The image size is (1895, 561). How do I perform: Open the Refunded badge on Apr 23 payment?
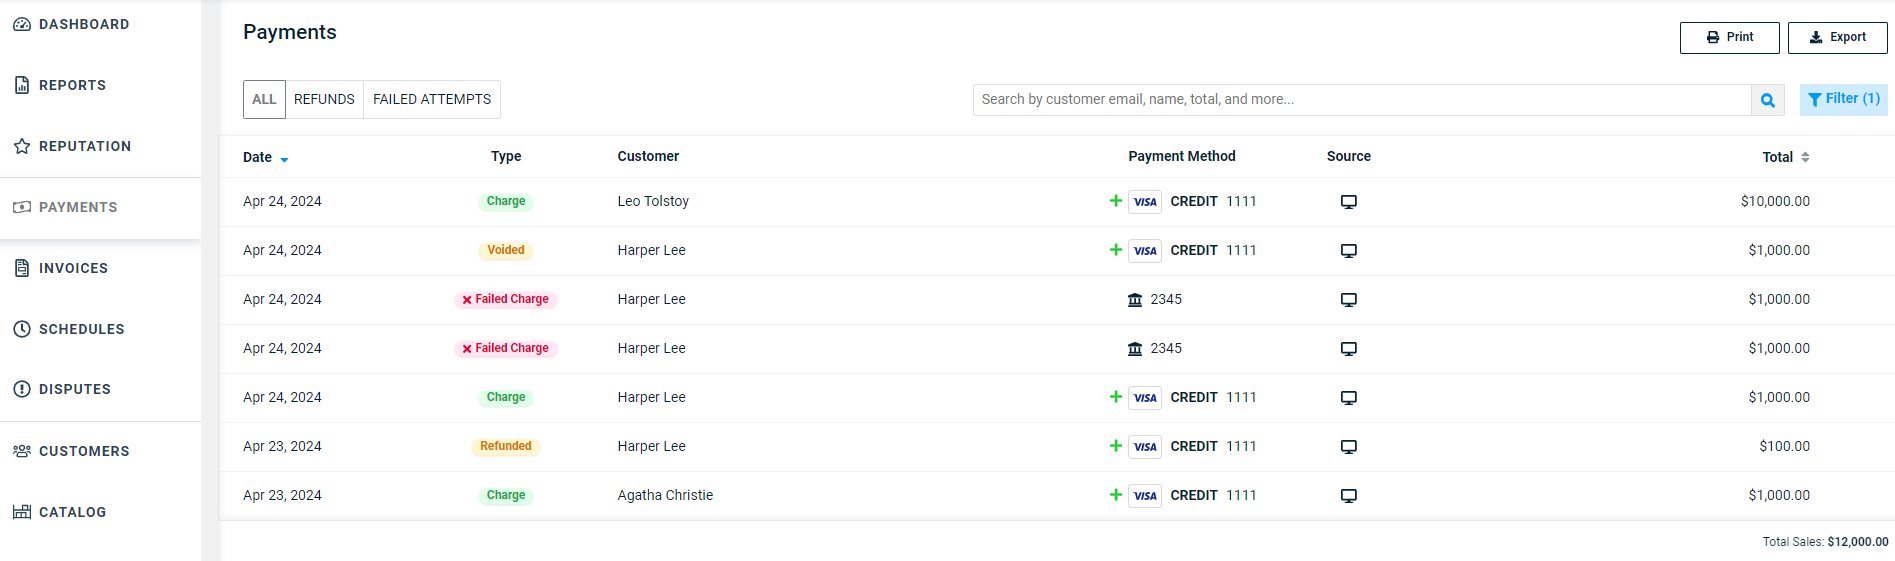point(506,447)
